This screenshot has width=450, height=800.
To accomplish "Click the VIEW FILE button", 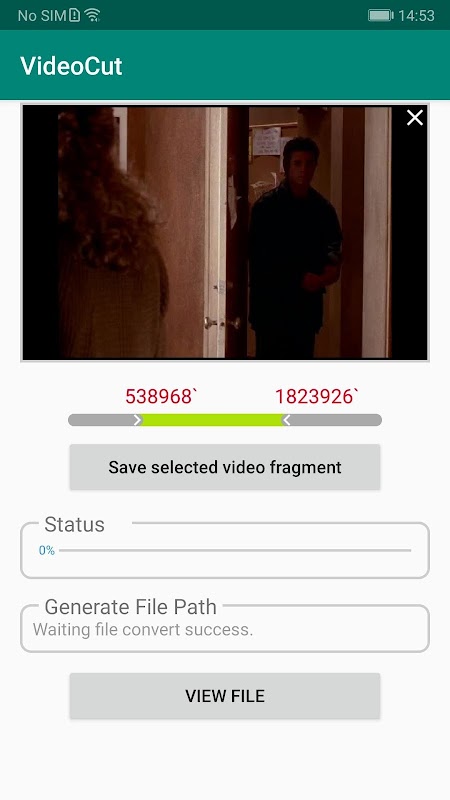I will [x=225, y=696].
